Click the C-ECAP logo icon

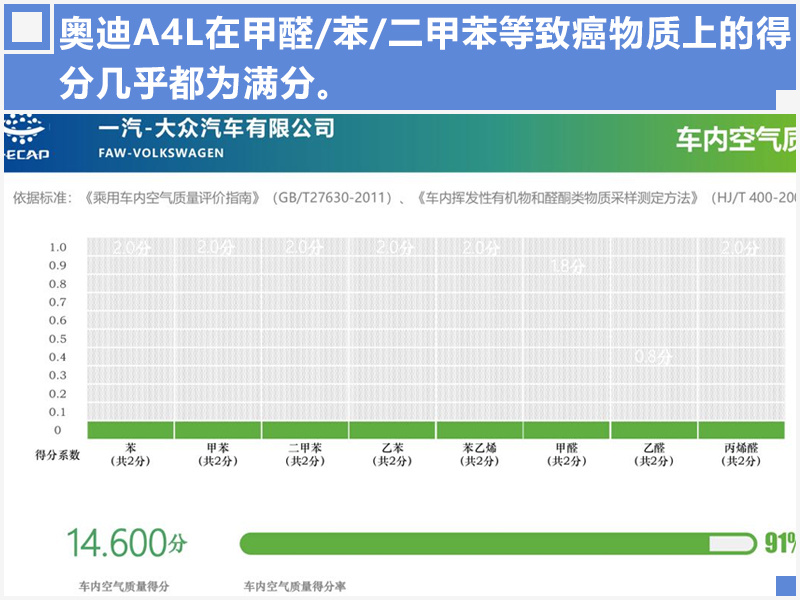click(x=26, y=138)
